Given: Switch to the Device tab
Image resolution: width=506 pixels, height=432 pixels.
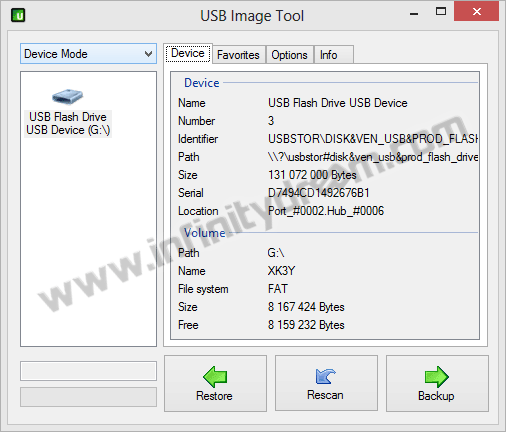Looking at the screenshot, I should tap(188, 53).
